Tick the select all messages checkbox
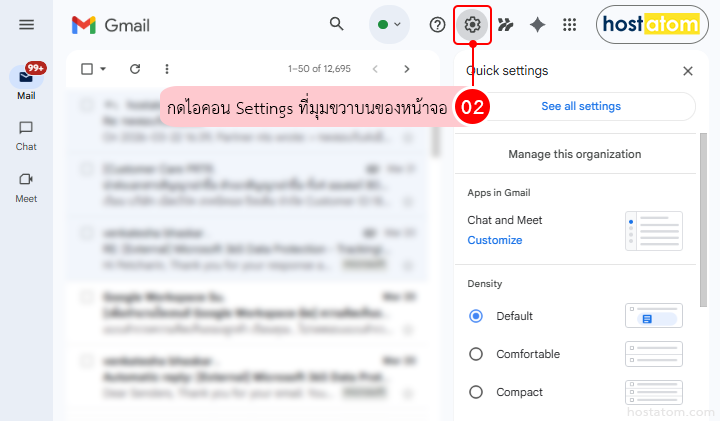The image size is (720, 421). click(87, 69)
